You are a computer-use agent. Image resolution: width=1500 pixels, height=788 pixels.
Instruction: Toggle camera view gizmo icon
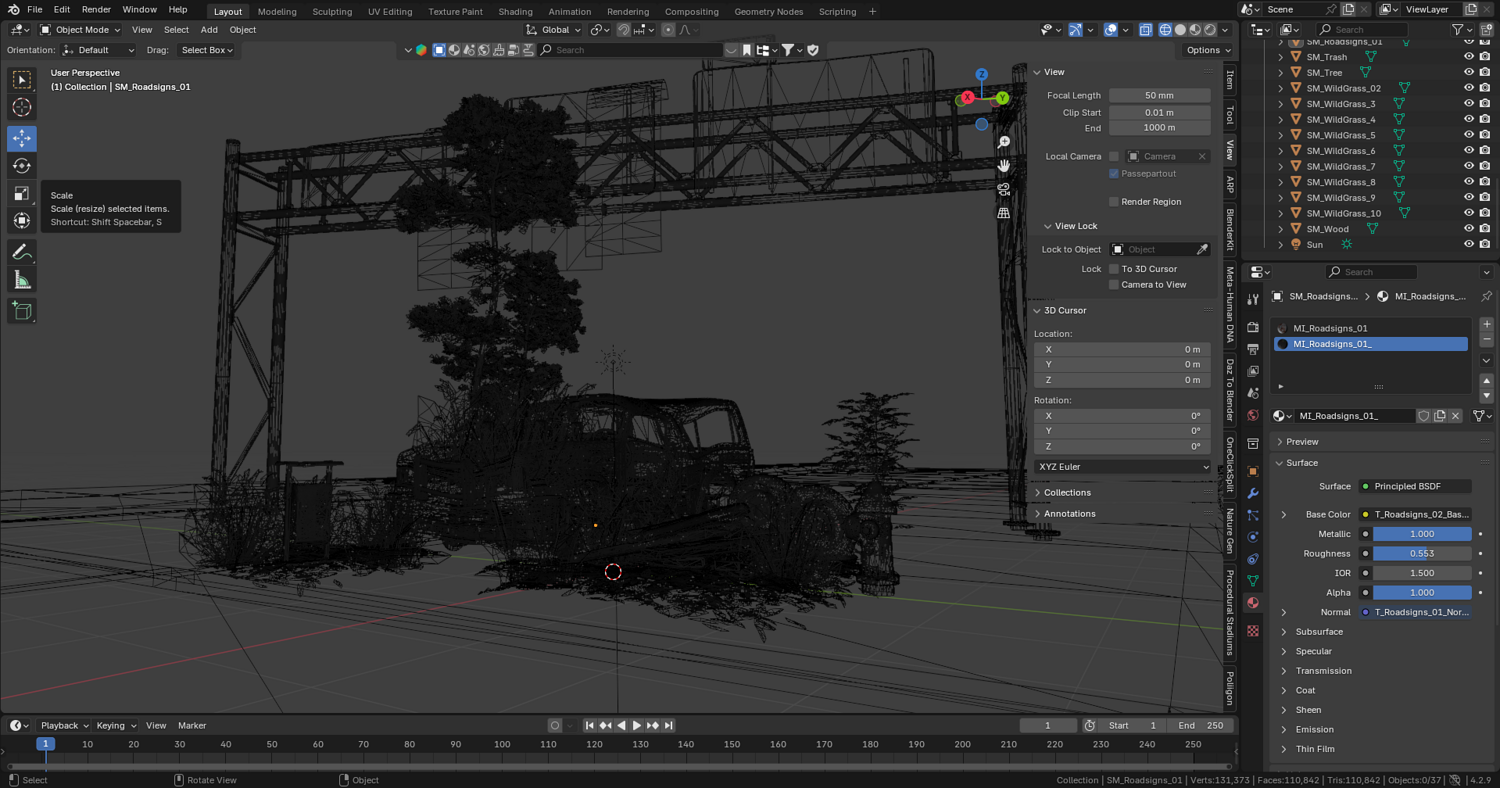[1003, 189]
